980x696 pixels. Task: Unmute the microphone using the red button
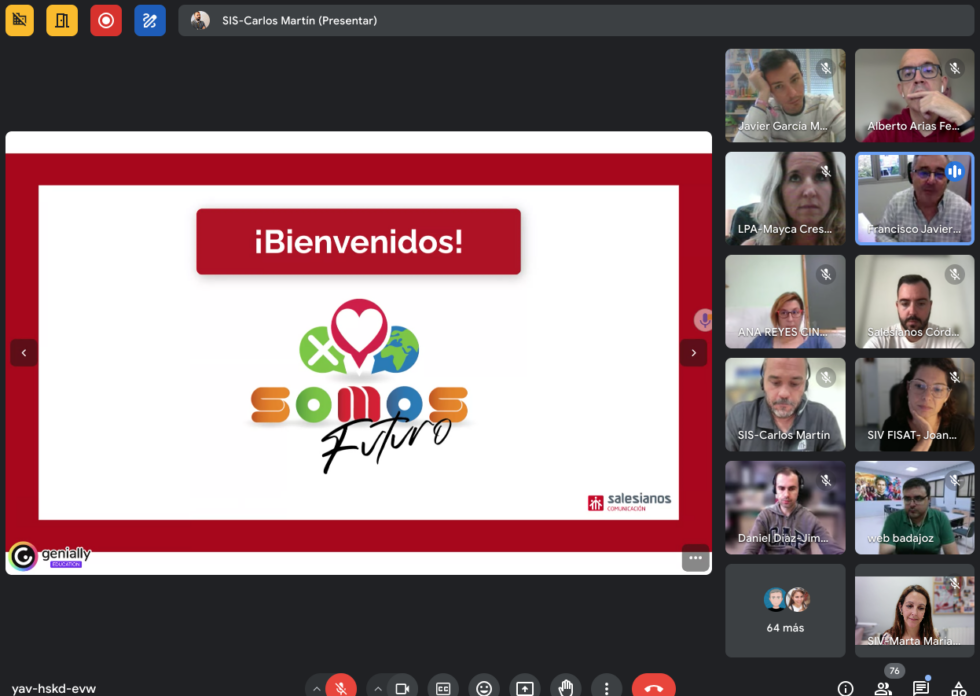[x=341, y=688]
